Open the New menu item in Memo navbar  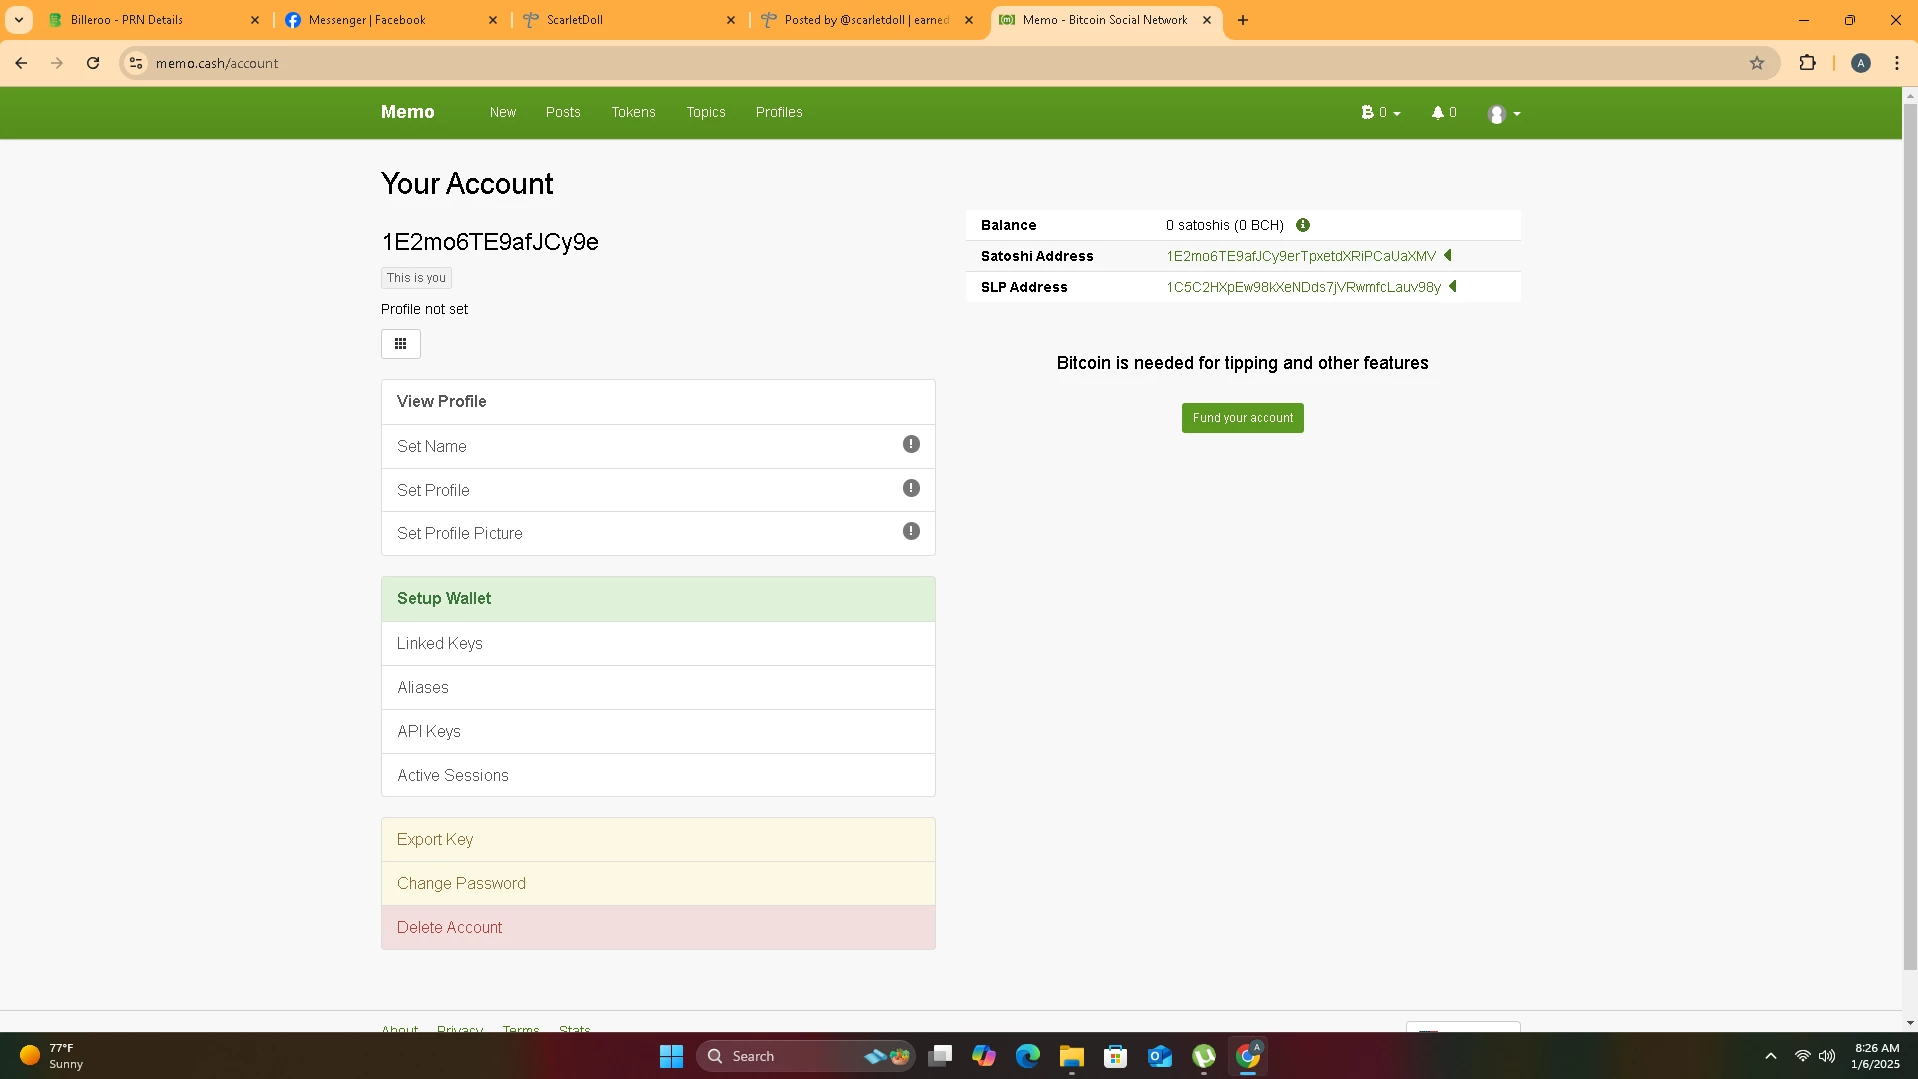[x=503, y=112]
